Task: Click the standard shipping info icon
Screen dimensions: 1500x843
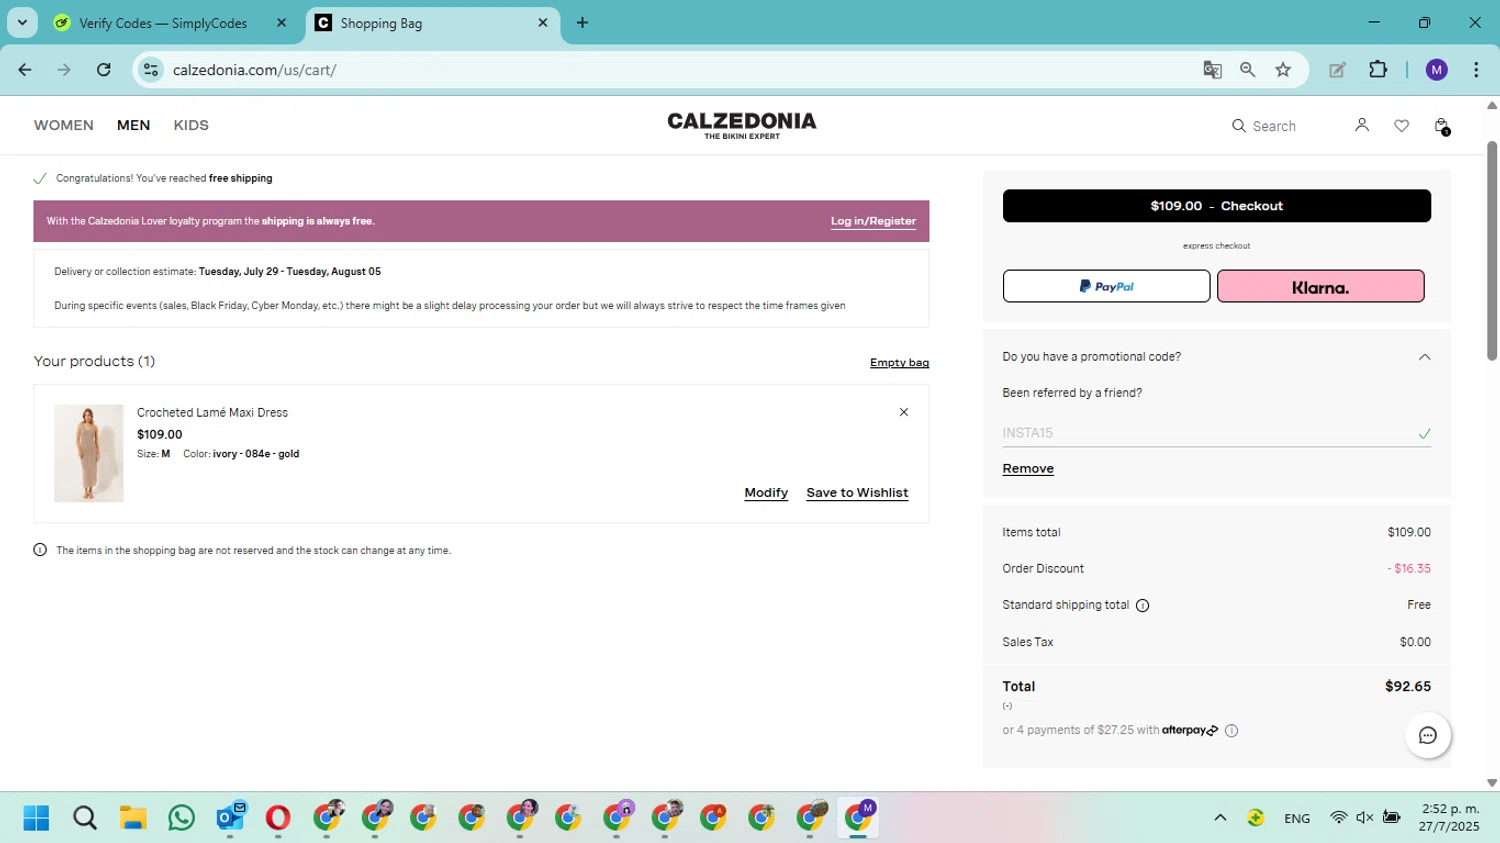Action: coord(1142,605)
